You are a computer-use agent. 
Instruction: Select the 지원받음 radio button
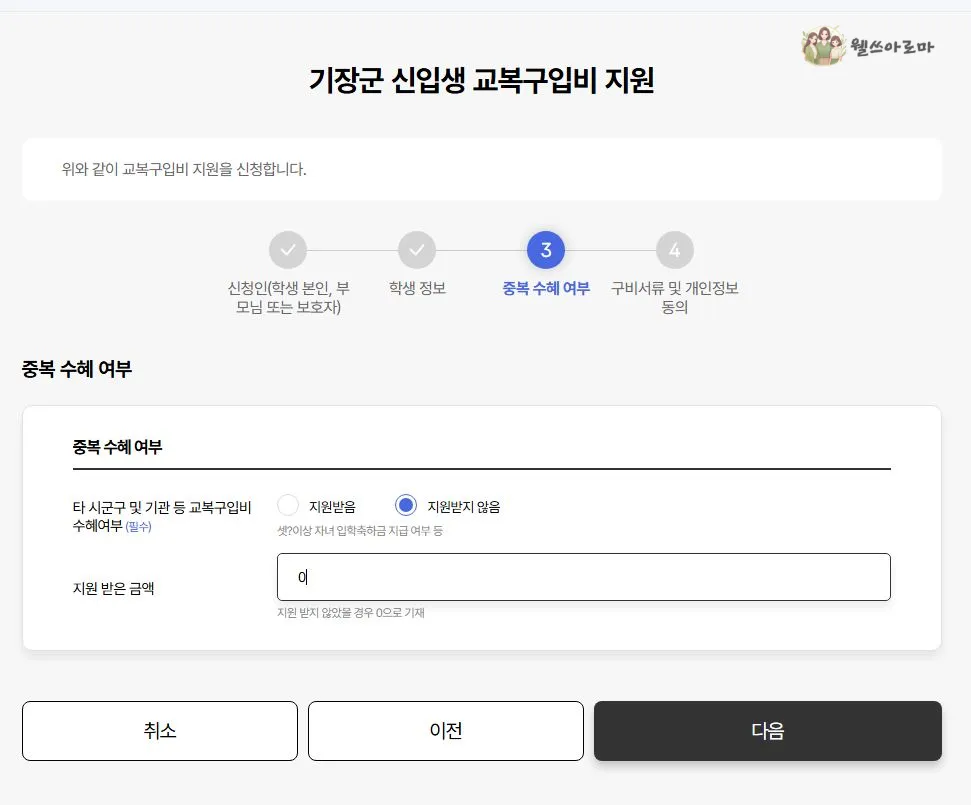(x=288, y=505)
